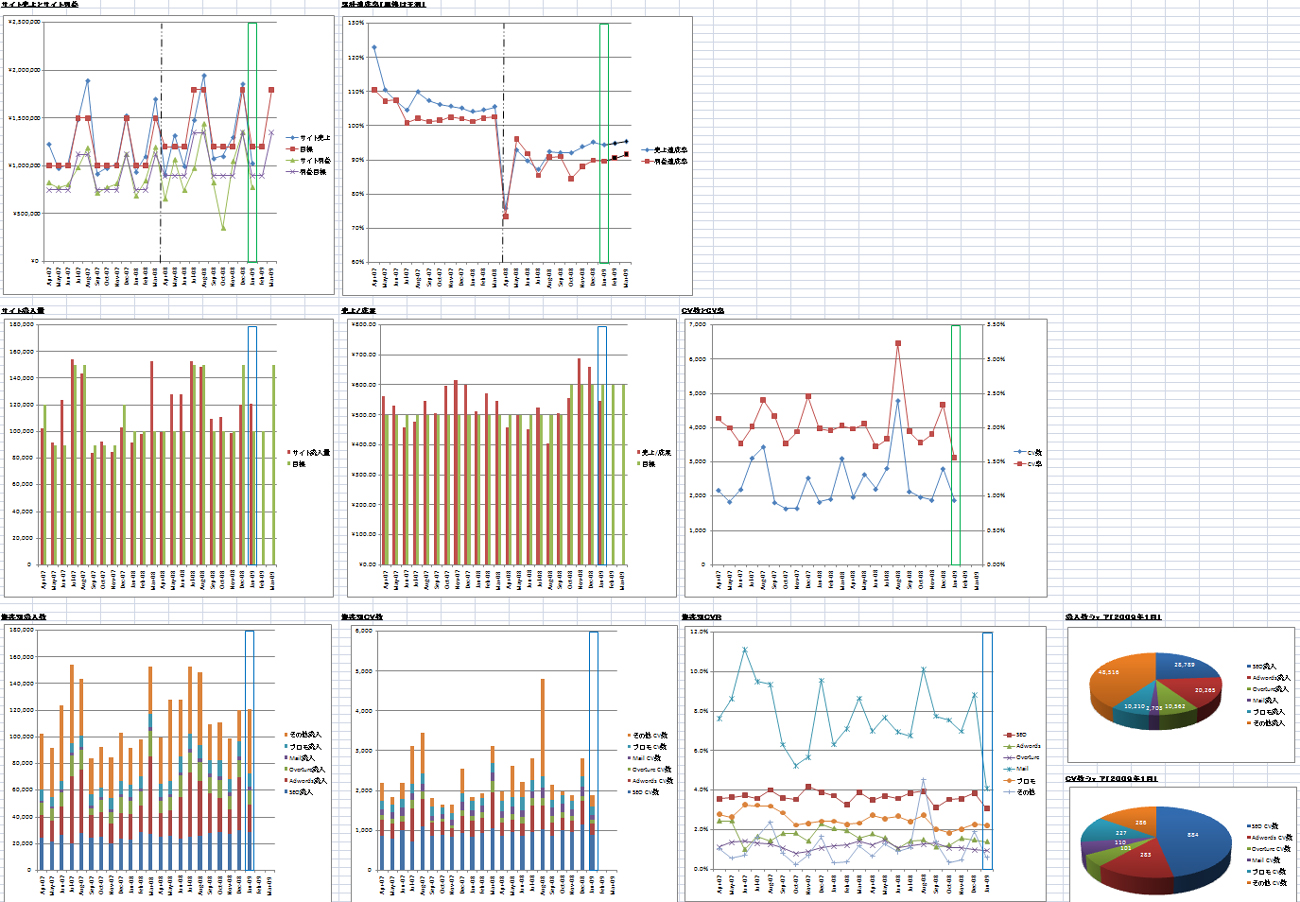Select the Adwords流入 legend entry in stacked chart

pyautogui.click(x=306, y=780)
